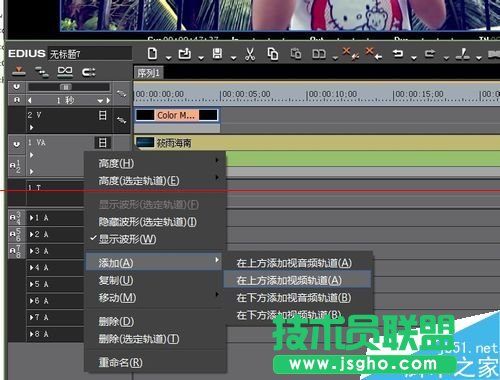Click the Add Cut Point icon
Screen dimensions: 500x380
pyautogui.click(x=463, y=54)
